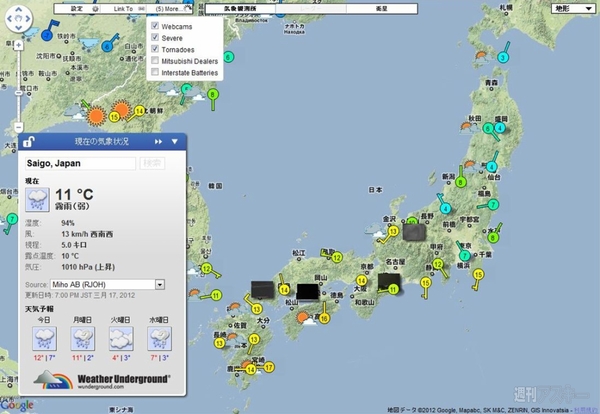Click yellow marker 15 on Chiba coast
The width and height of the screenshot is (600, 414).
(x=478, y=274)
